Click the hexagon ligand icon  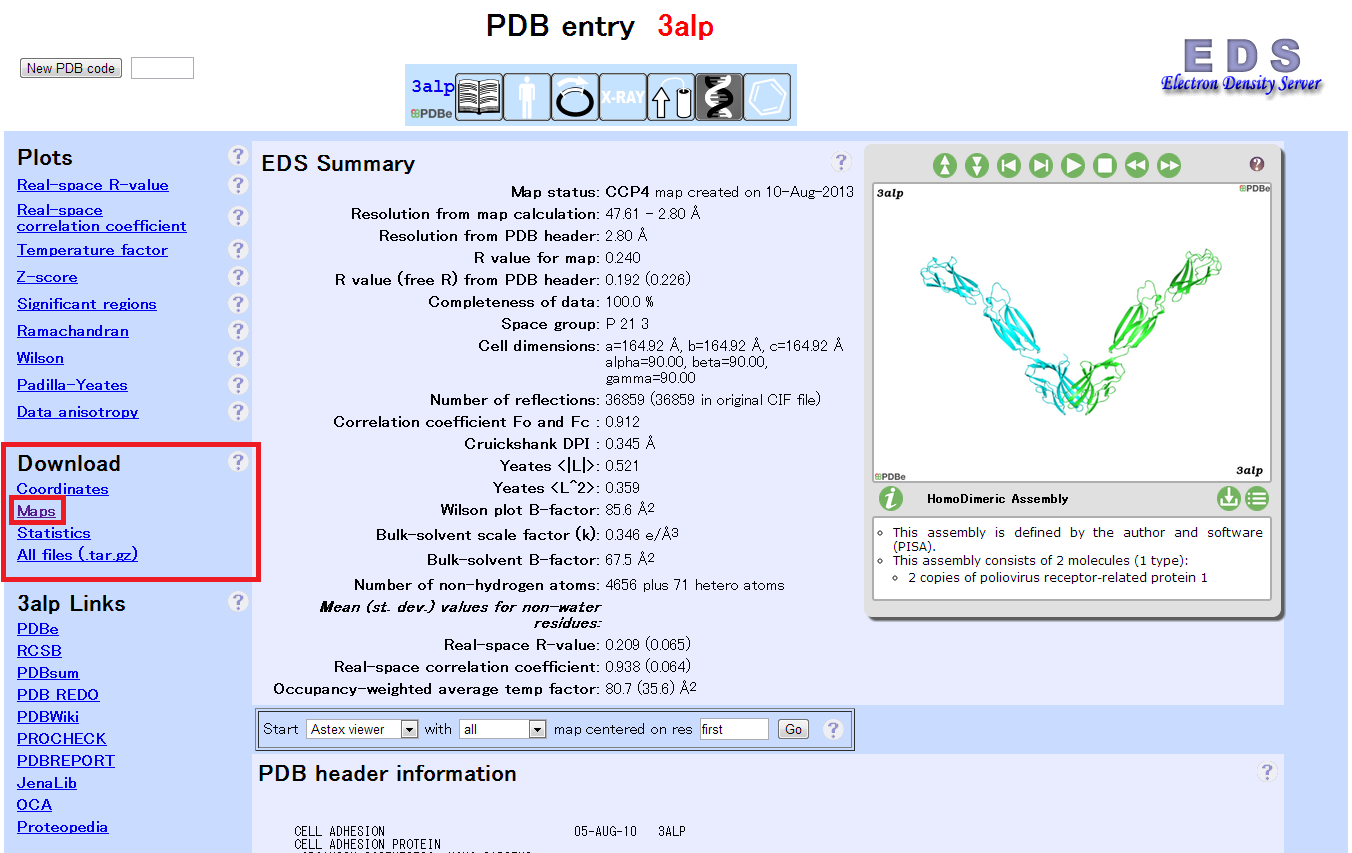coord(768,98)
